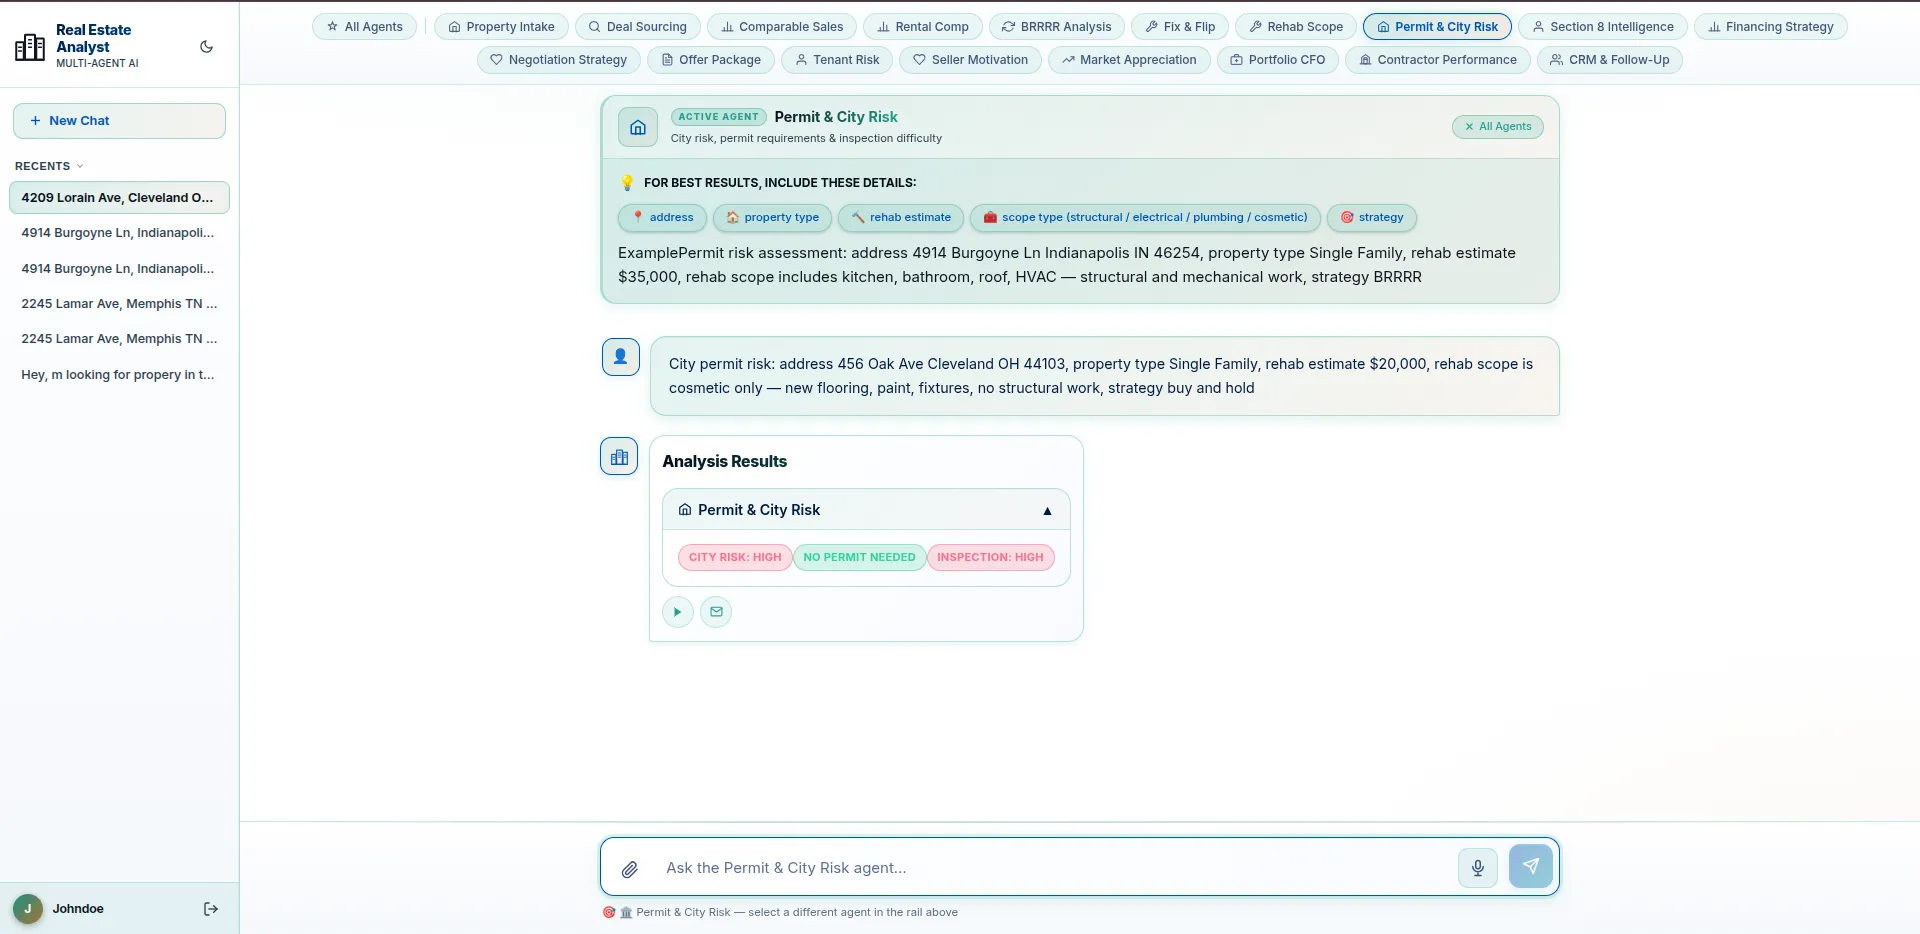Click the house icon in active agent card
Image resolution: width=1920 pixels, height=934 pixels.
click(638, 127)
